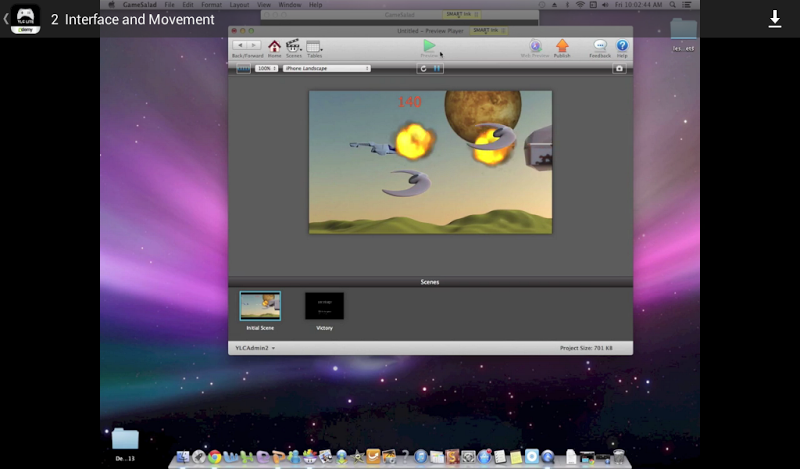Take a screenshot with camera icon
Screen dimensions: 800x469
coord(619,68)
